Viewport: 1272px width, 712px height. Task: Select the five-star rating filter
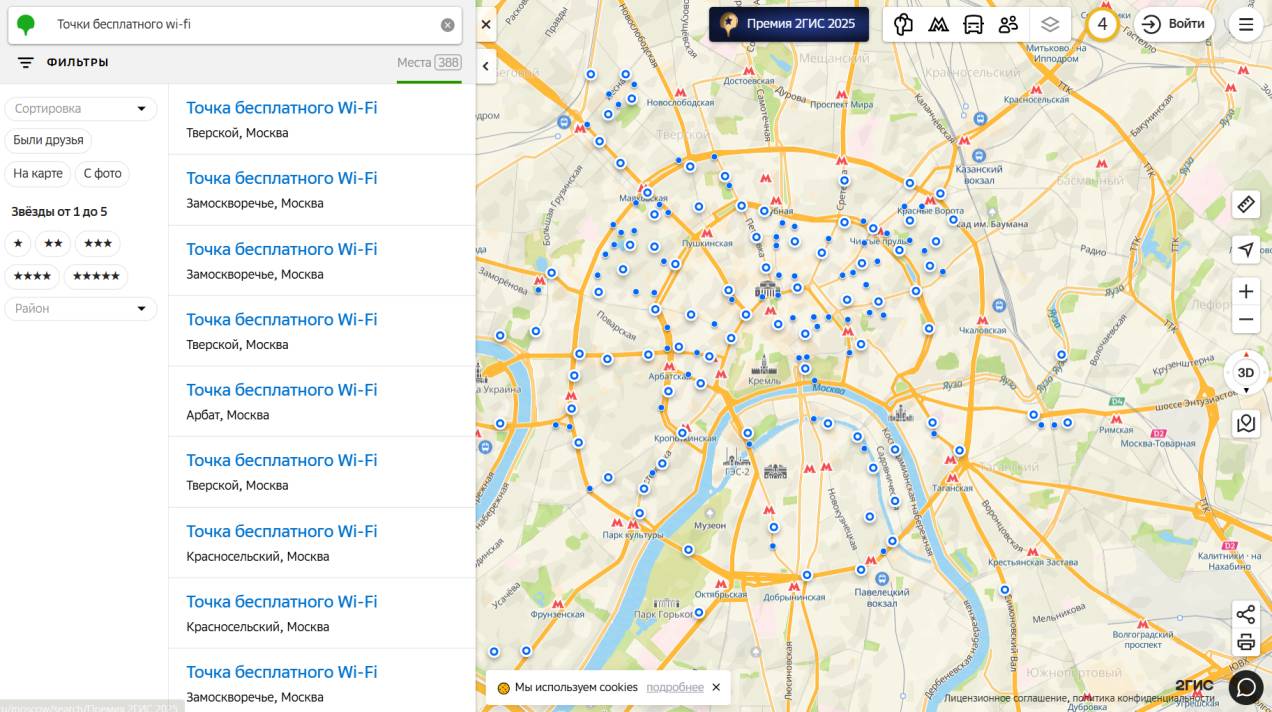point(96,277)
